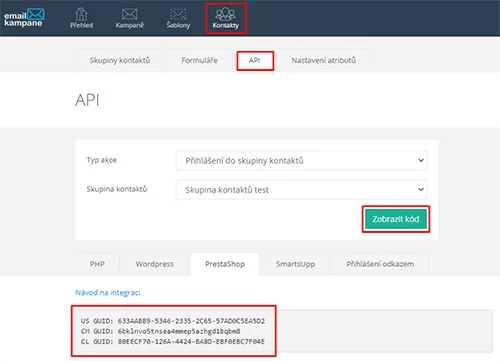Click the Typ akce label
Screen dimensions: 500x361
coord(102,160)
